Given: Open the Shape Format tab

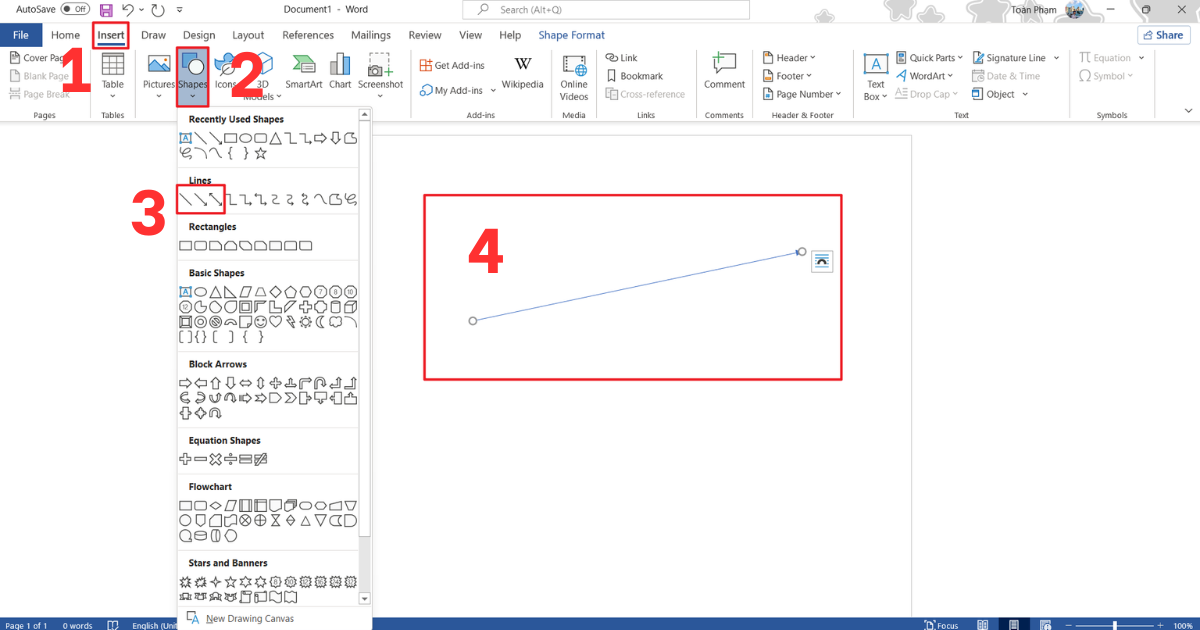Looking at the screenshot, I should point(571,35).
